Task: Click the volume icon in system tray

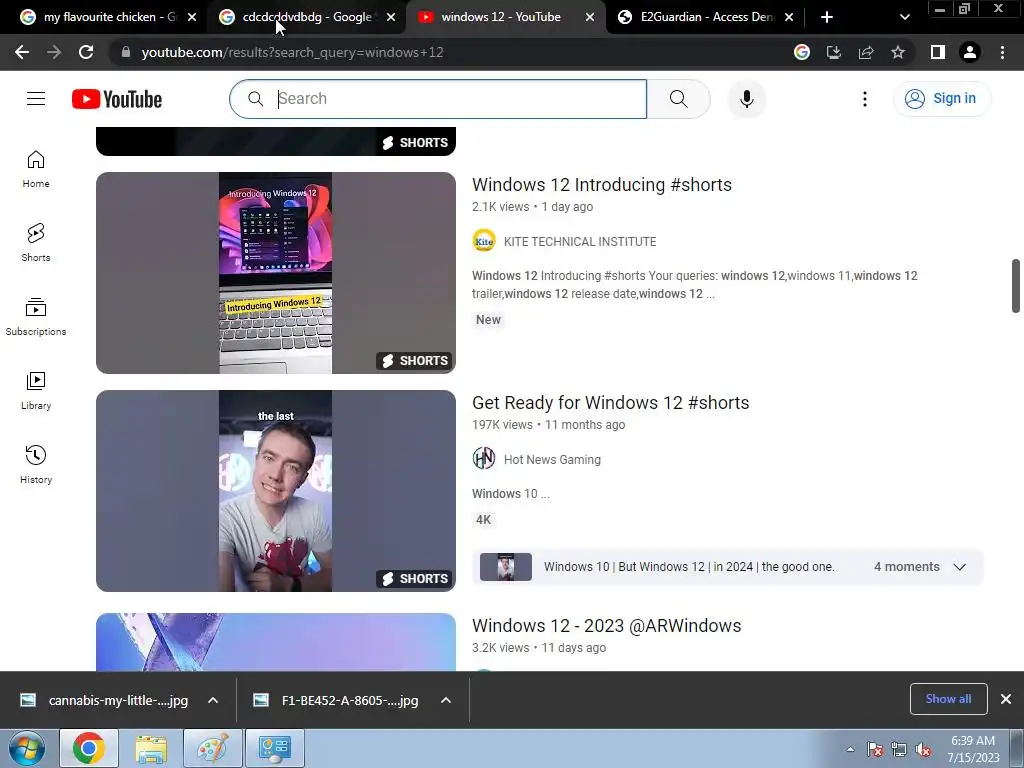Action: point(923,749)
